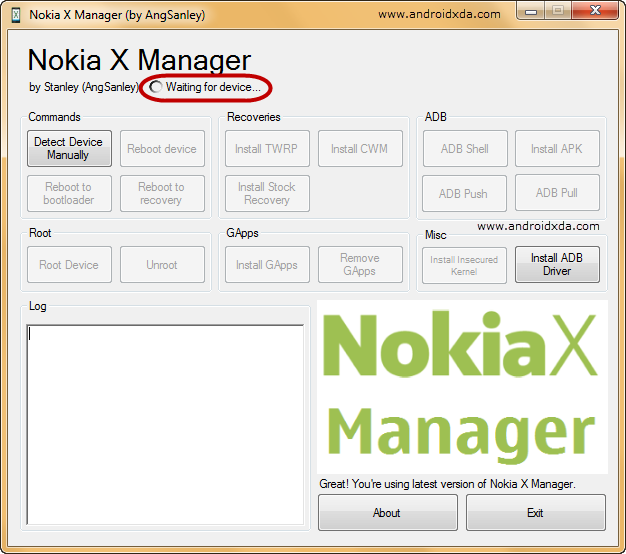Viewport: 626px width, 554px height.
Task: Select the Reboot device button
Action: click(x=162, y=148)
